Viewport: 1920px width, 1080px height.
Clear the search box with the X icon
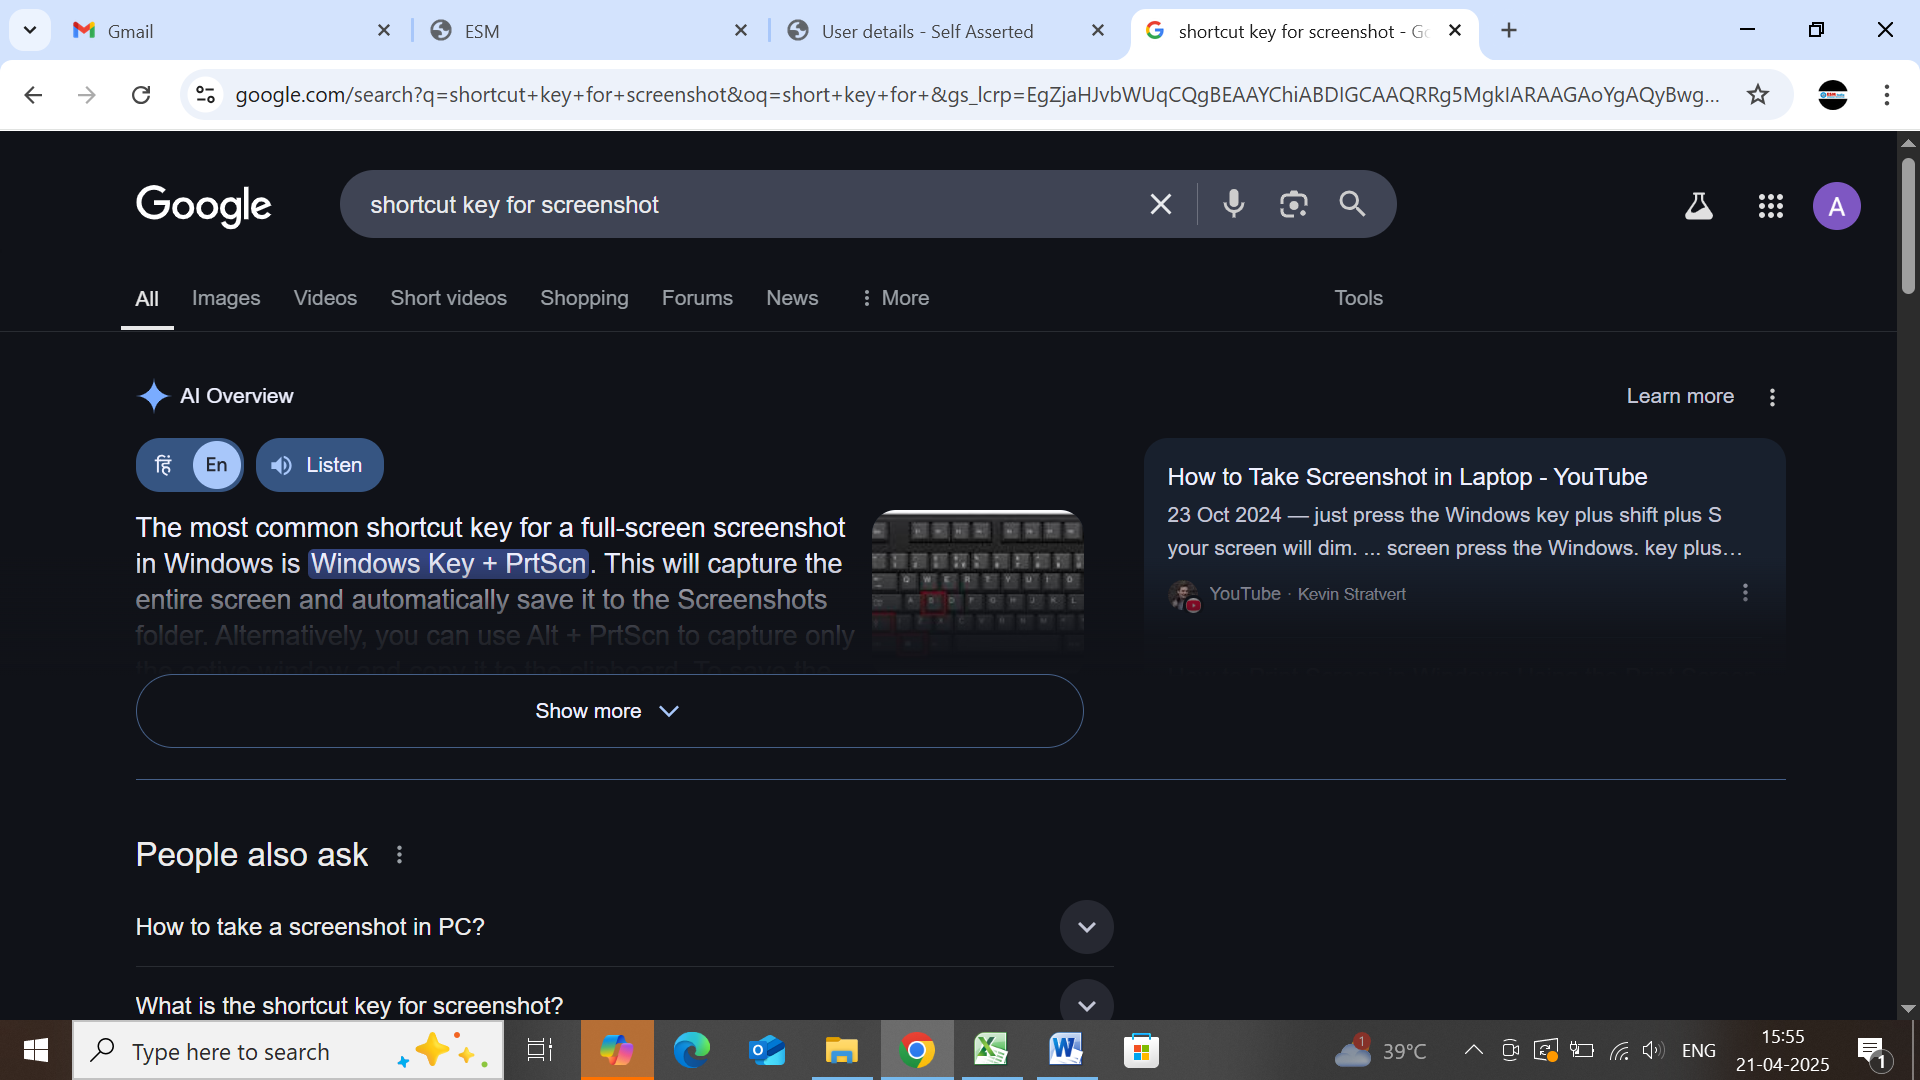tap(1160, 205)
